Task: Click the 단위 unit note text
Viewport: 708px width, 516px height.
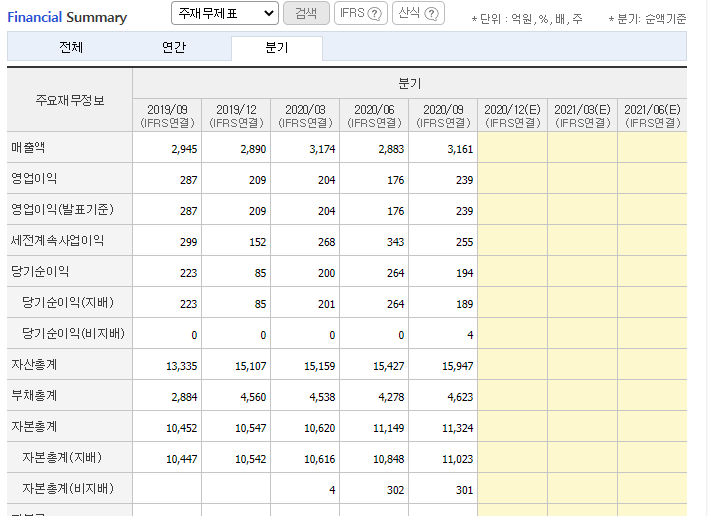Action: (527, 19)
